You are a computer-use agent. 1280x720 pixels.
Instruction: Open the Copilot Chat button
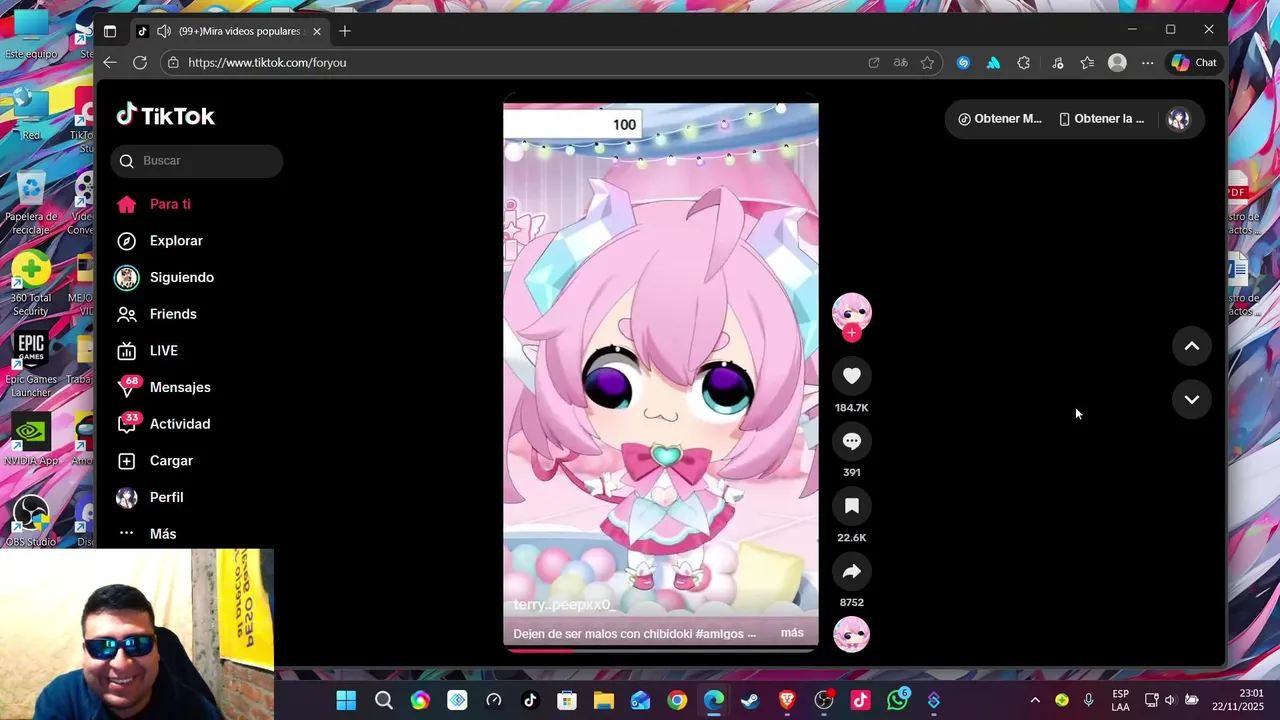point(1195,62)
